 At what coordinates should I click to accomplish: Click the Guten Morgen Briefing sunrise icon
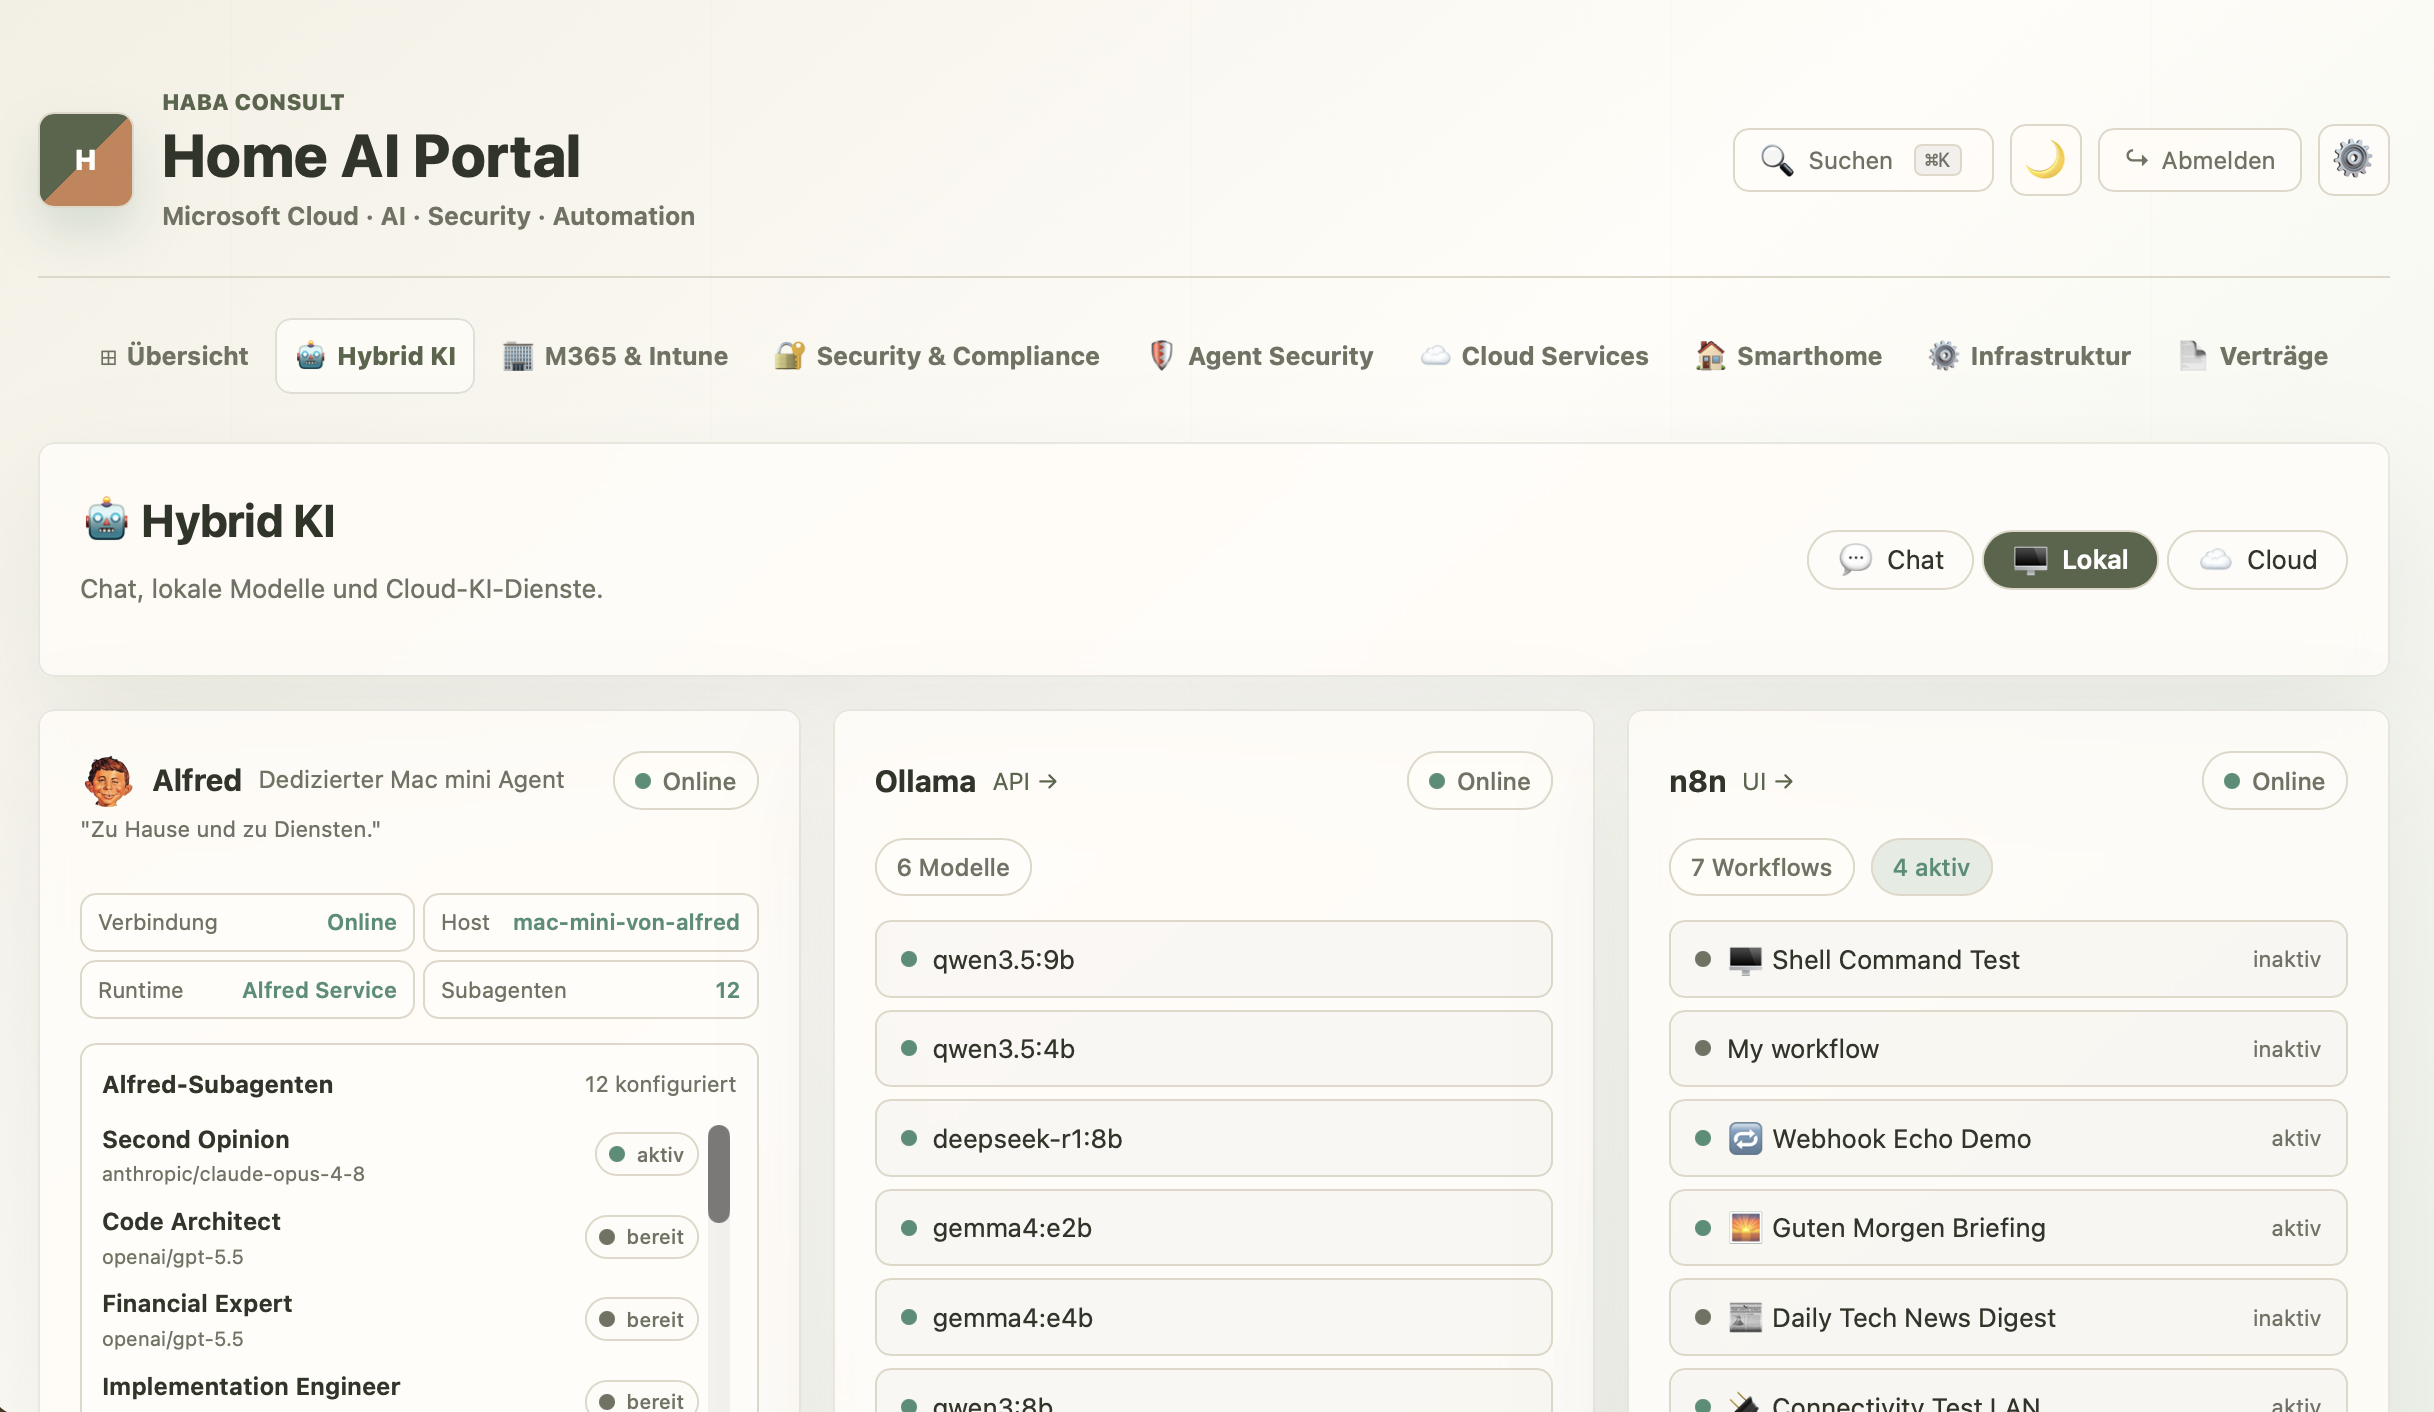(1745, 1228)
